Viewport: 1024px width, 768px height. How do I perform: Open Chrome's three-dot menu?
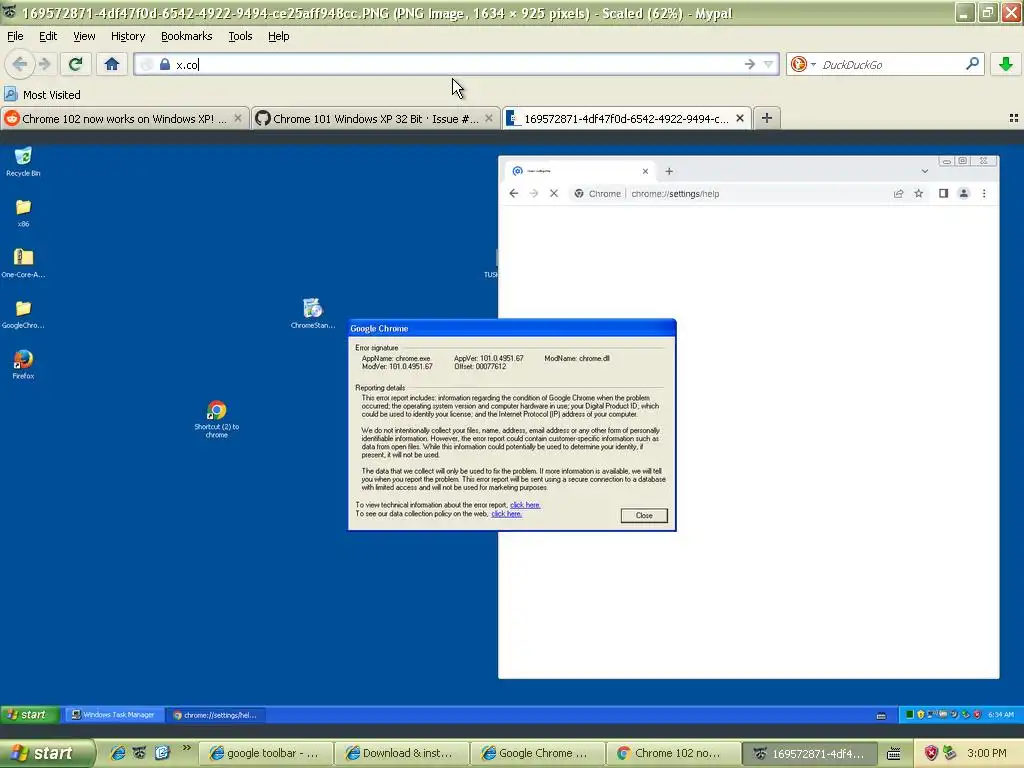click(984, 193)
